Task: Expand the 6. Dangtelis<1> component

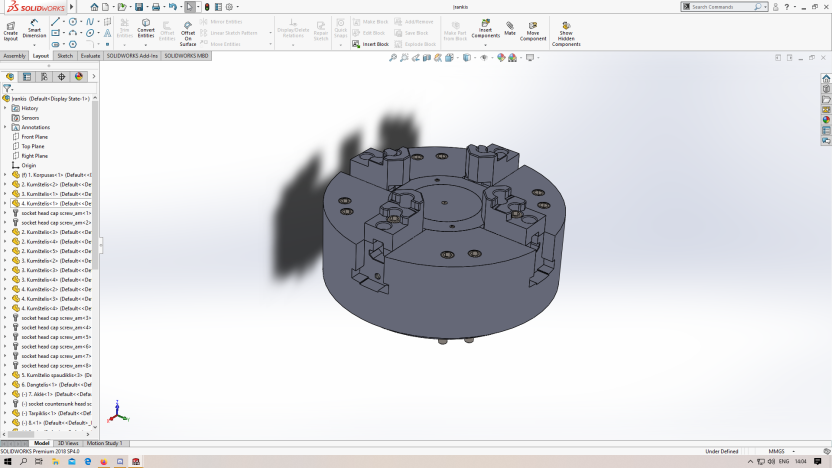Action: pos(5,385)
